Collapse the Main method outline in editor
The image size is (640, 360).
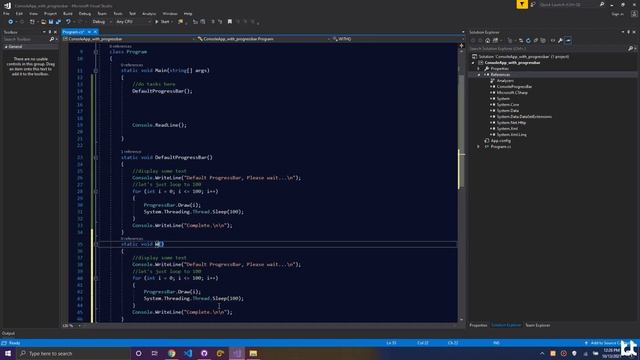(x=96, y=70)
